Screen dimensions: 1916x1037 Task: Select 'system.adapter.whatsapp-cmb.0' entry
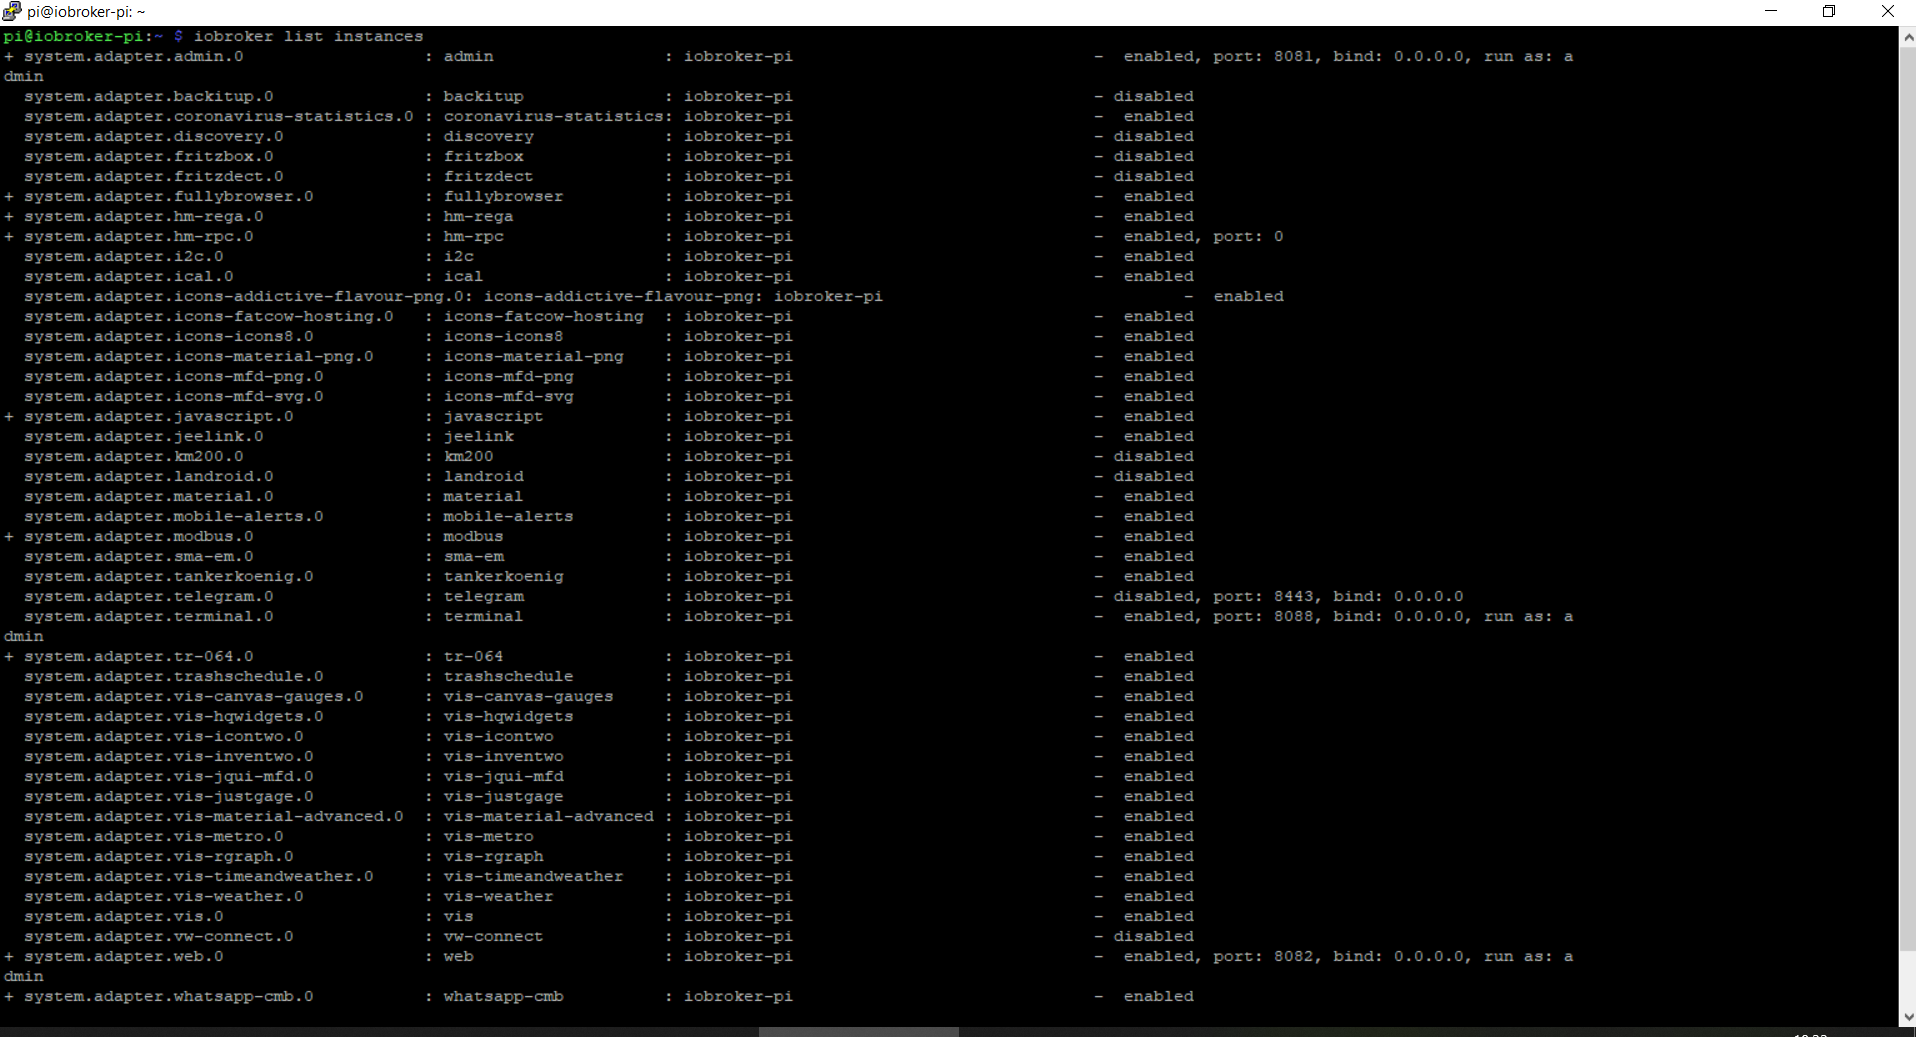click(x=169, y=997)
